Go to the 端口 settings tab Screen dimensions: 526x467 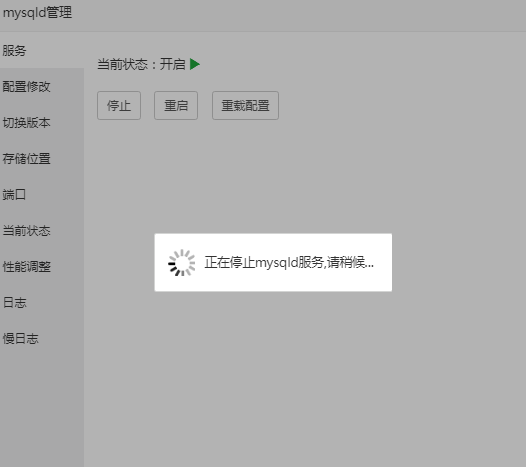pos(42,195)
